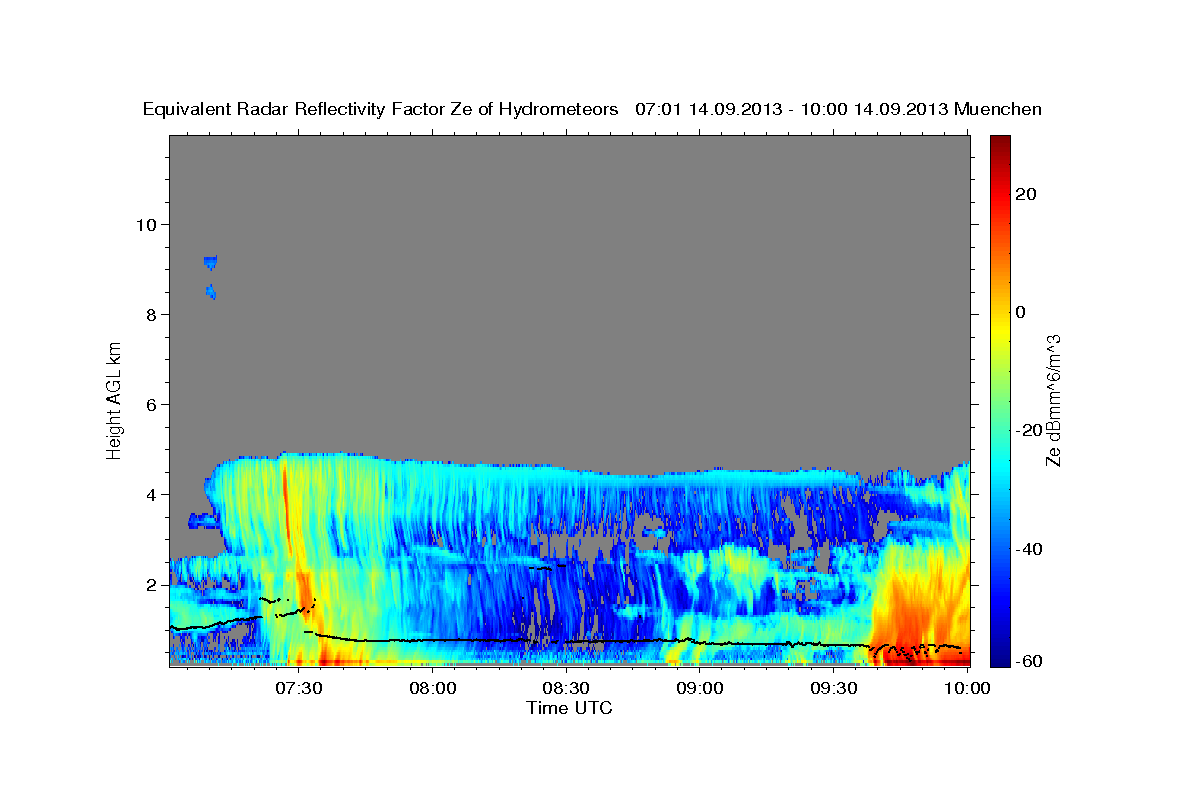Viewport: 1200px width, 800px height.
Task: Click the colorbar label '0'
Action: point(1021,312)
